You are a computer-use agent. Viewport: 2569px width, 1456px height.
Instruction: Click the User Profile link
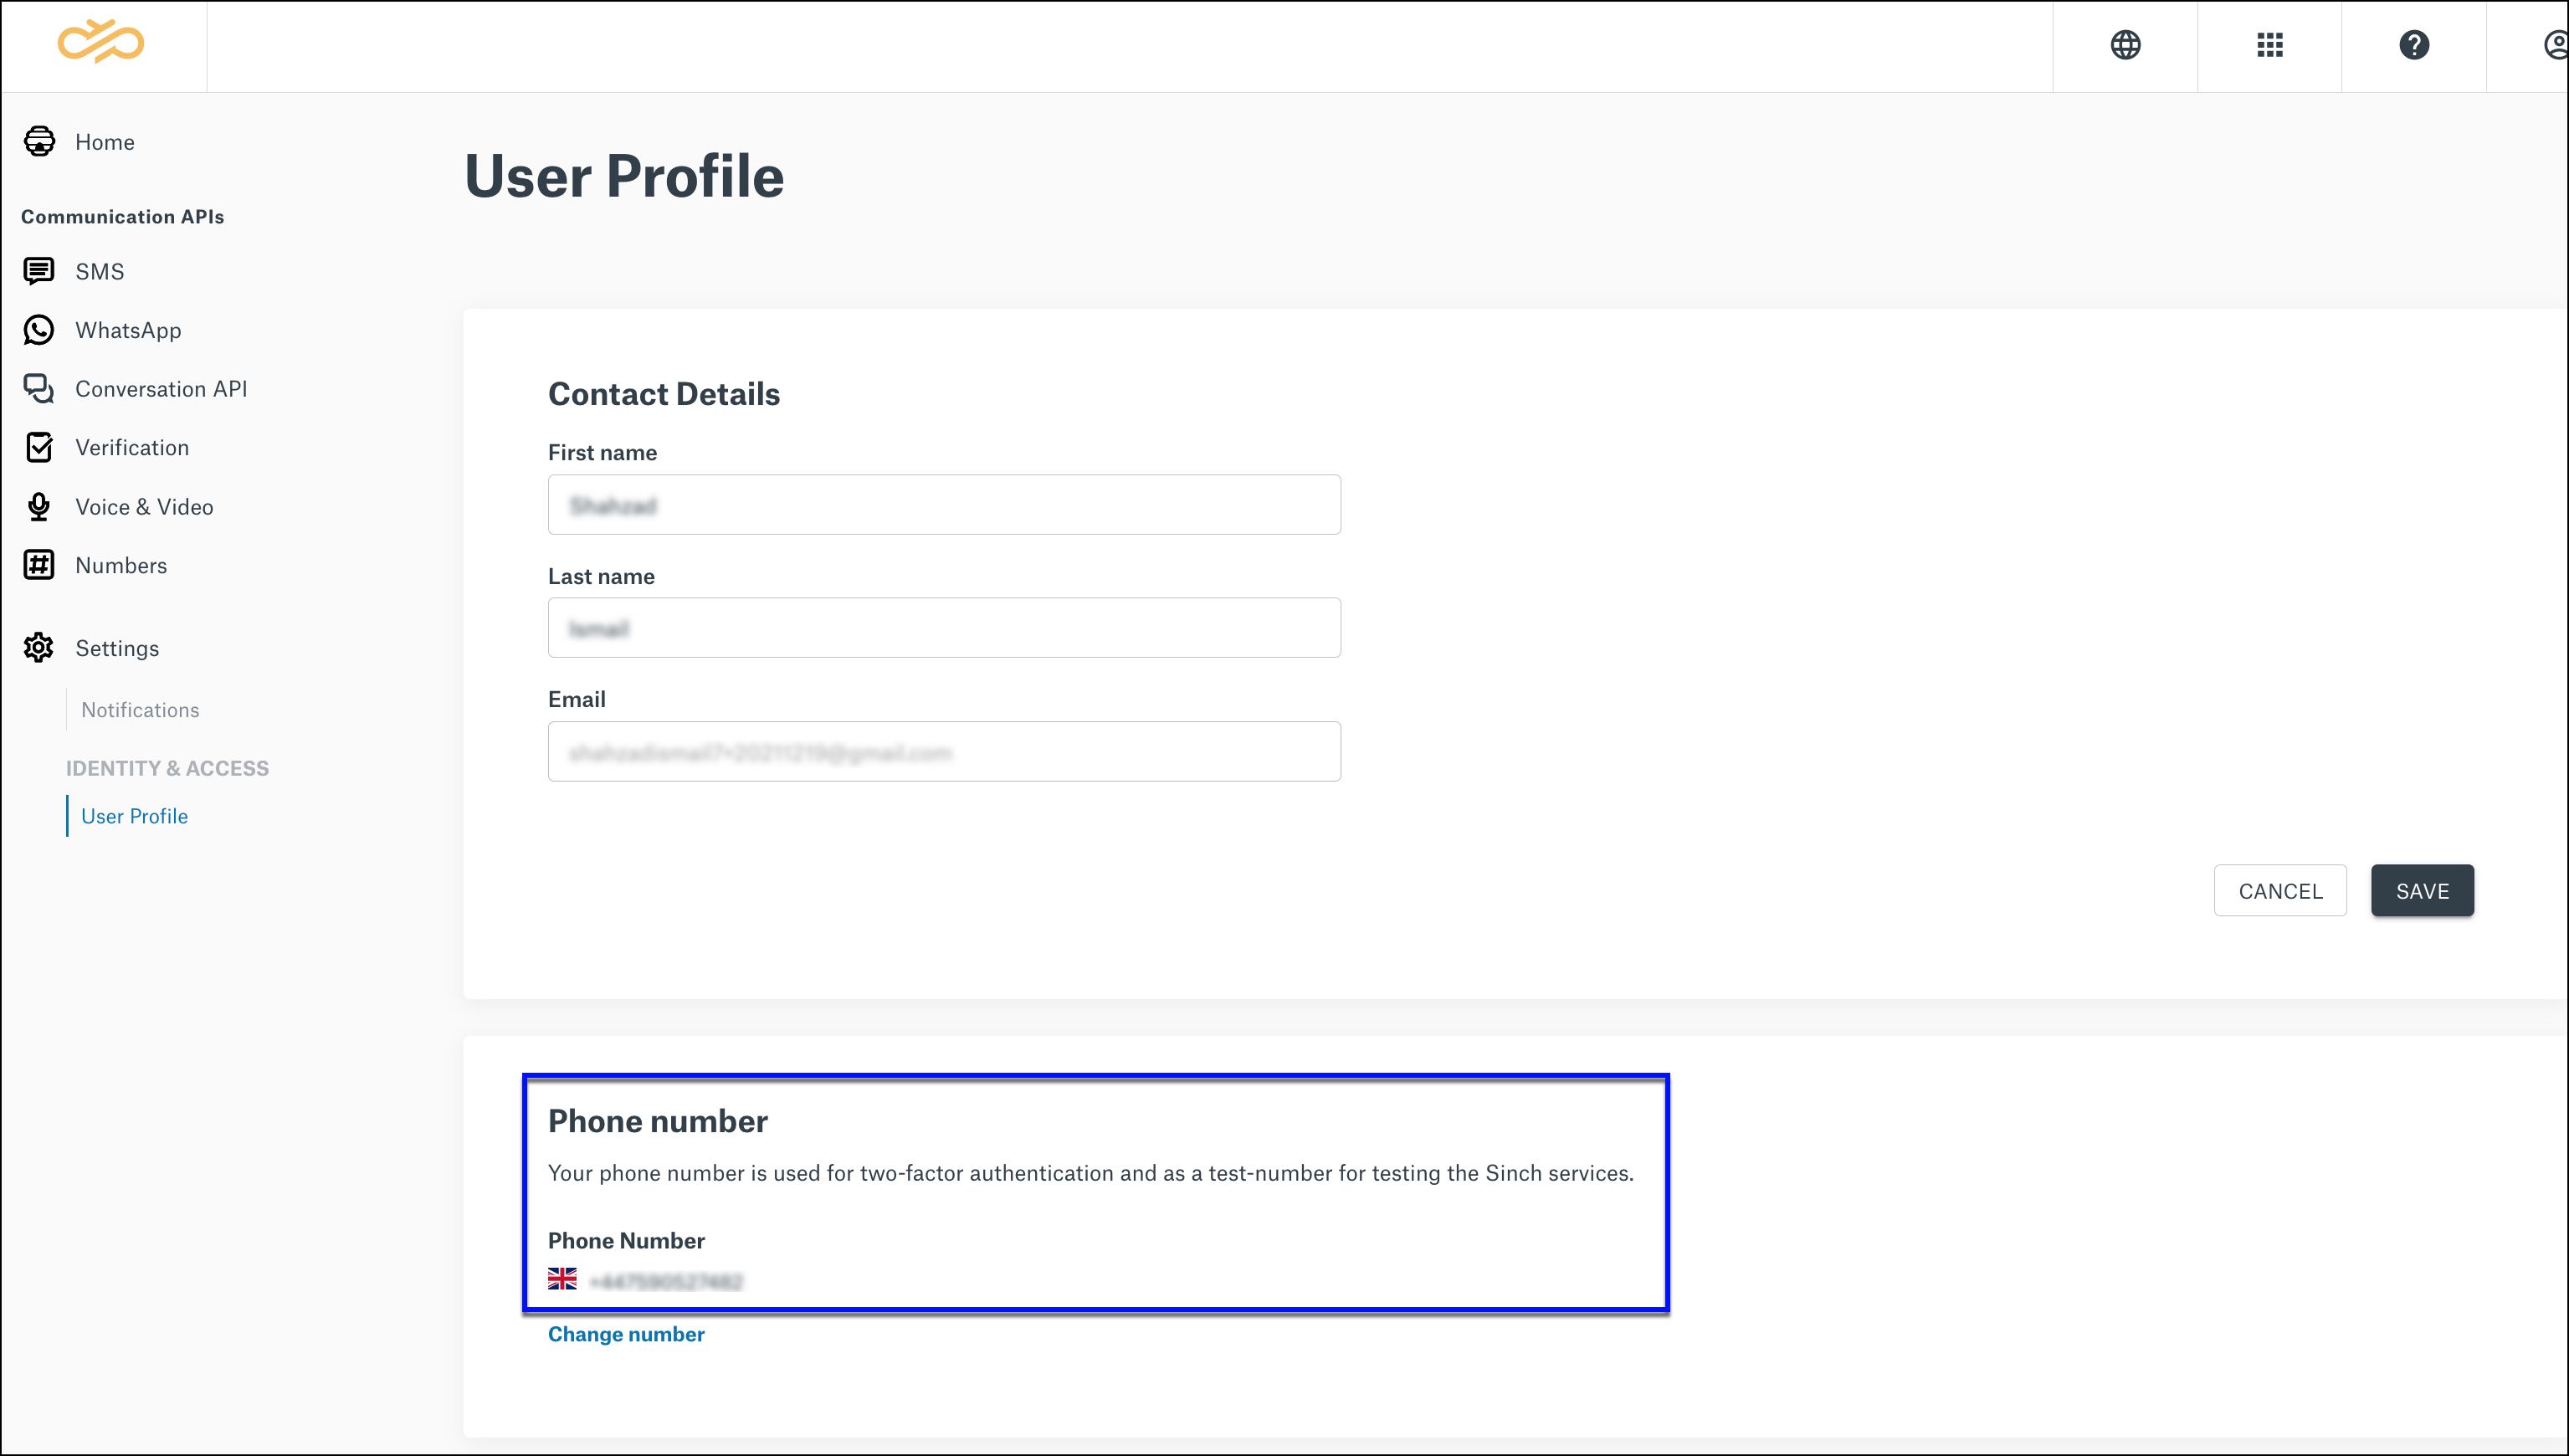(x=134, y=815)
